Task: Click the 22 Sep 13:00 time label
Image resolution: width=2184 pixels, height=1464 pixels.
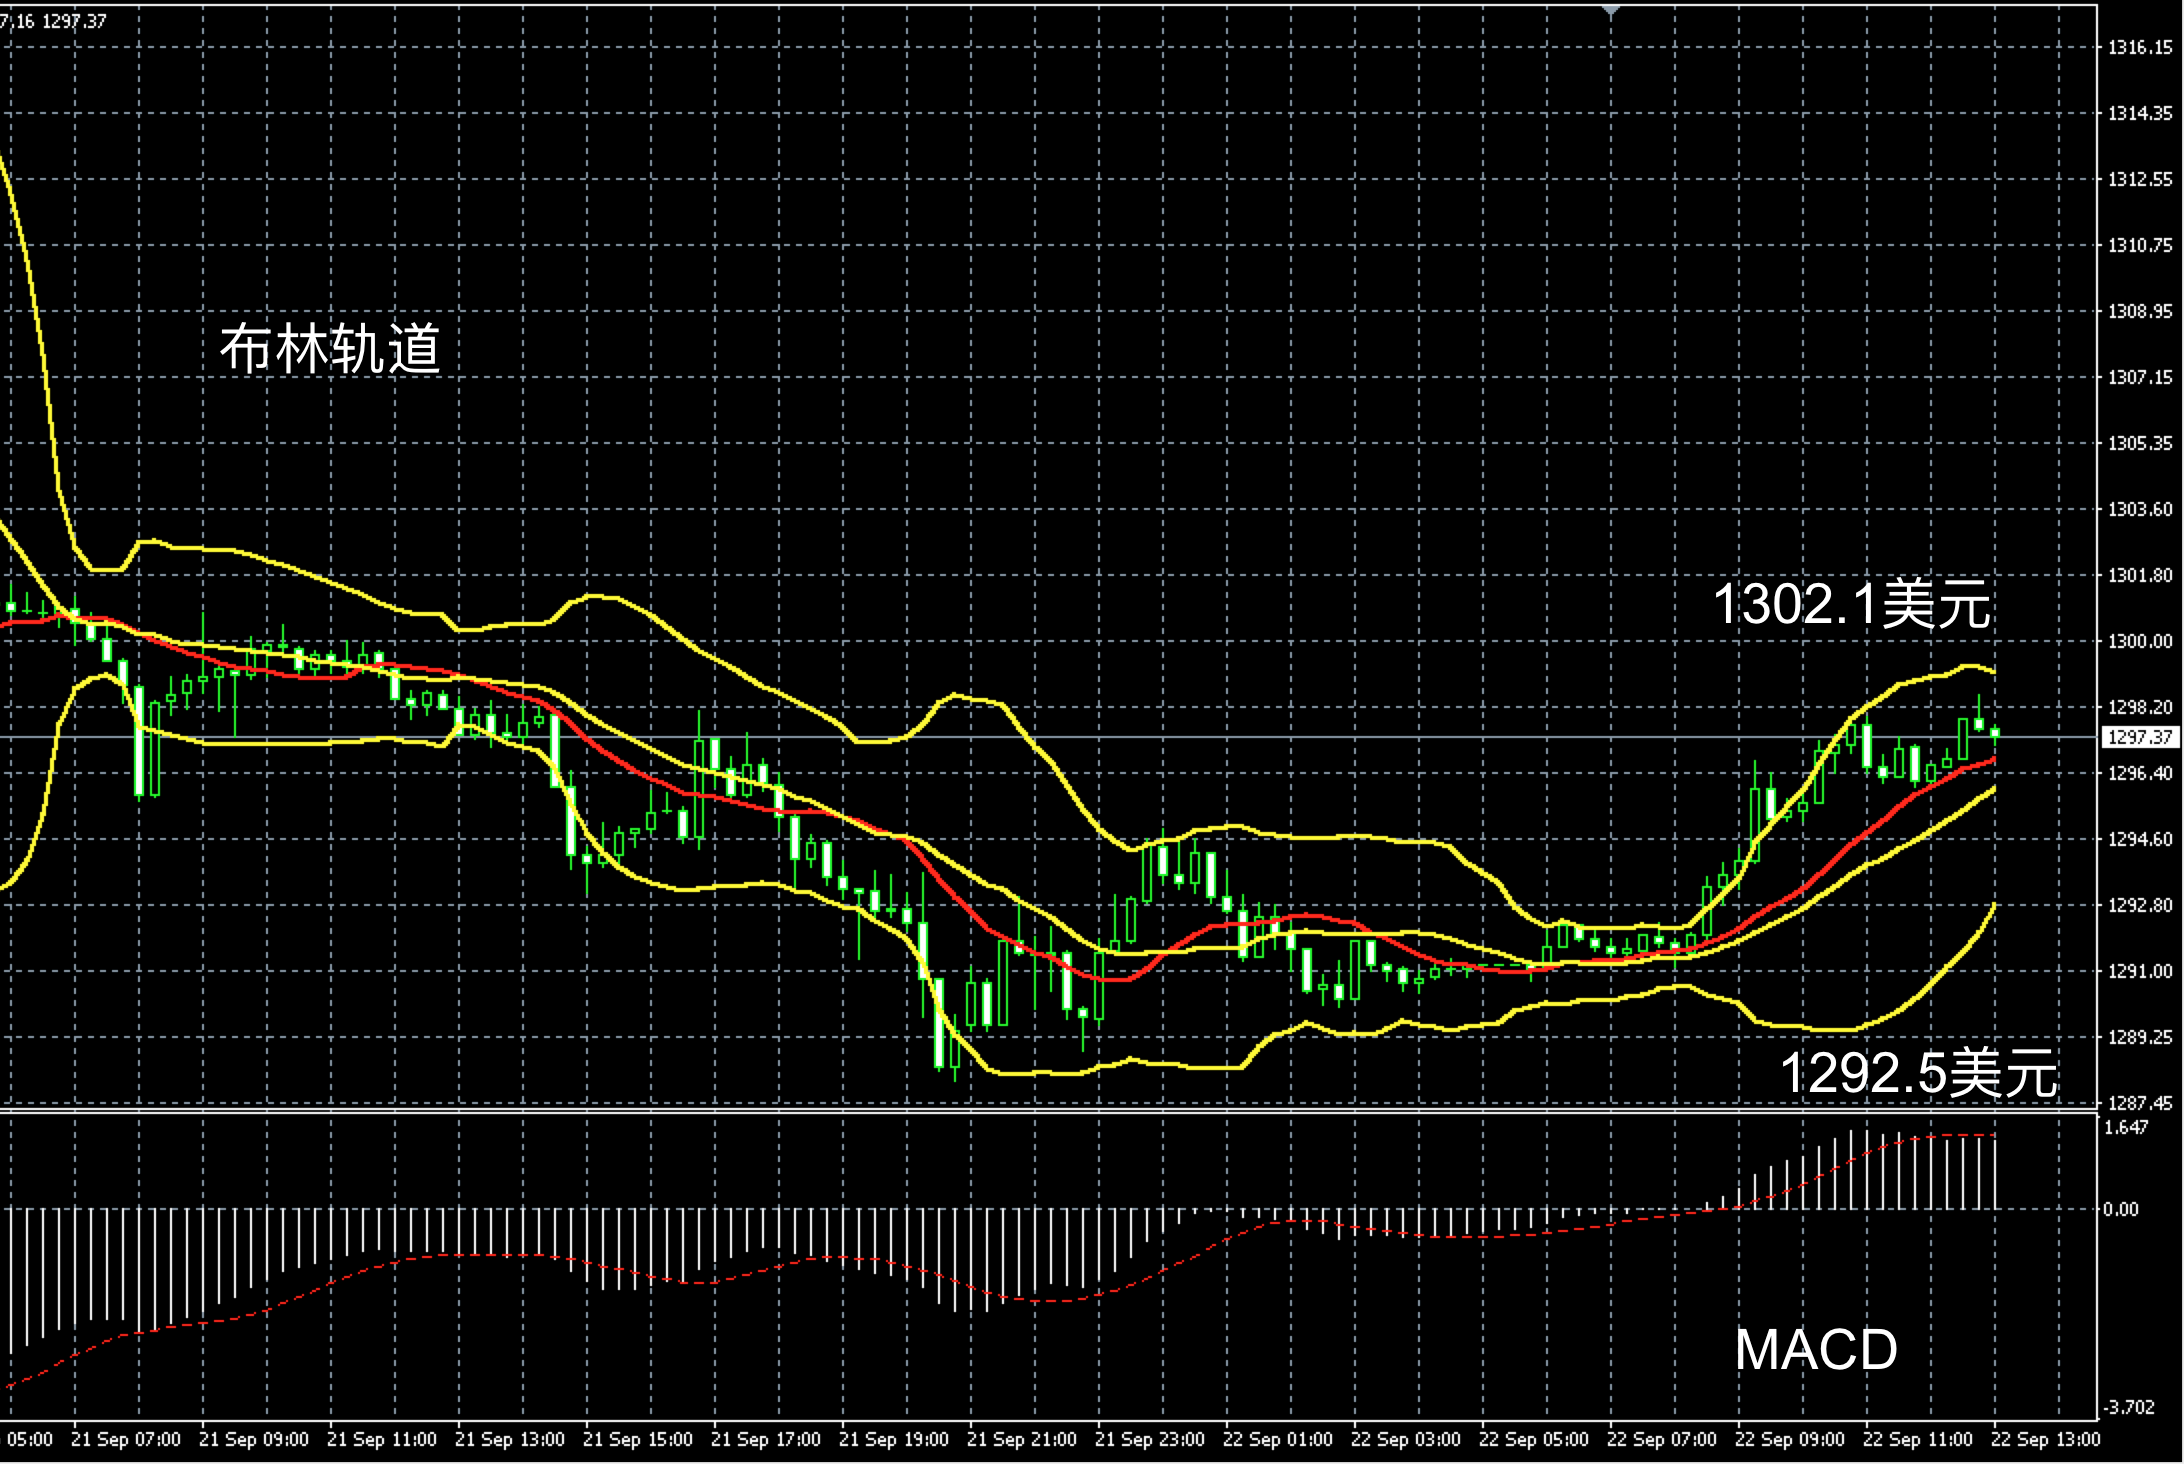Action: [2046, 1439]
